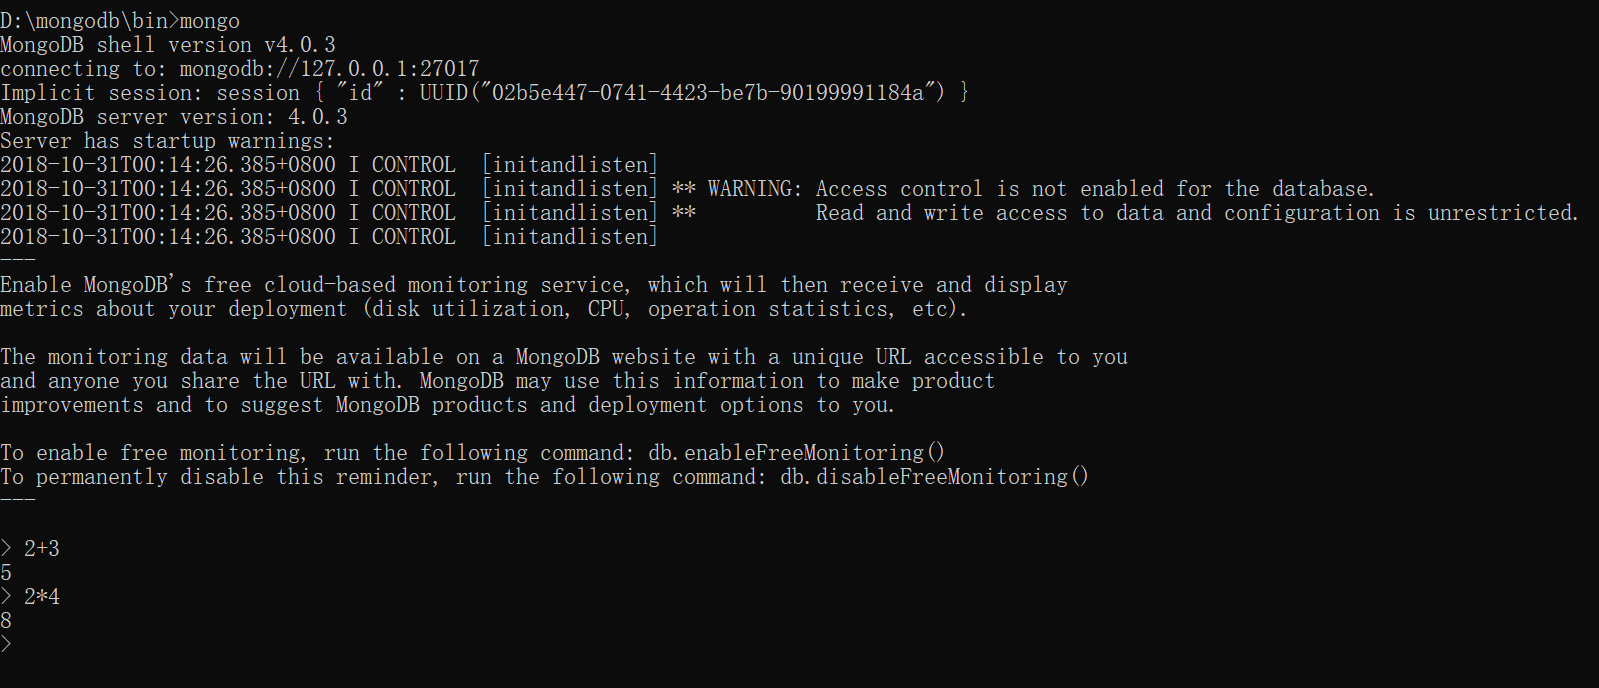Image resolution: width=1599 pixels, height=688 pixels.
Task: Click the mongodb://127.0.0.1:27017 connection URL
Action: pyautogui.click(x=329, y=69)
